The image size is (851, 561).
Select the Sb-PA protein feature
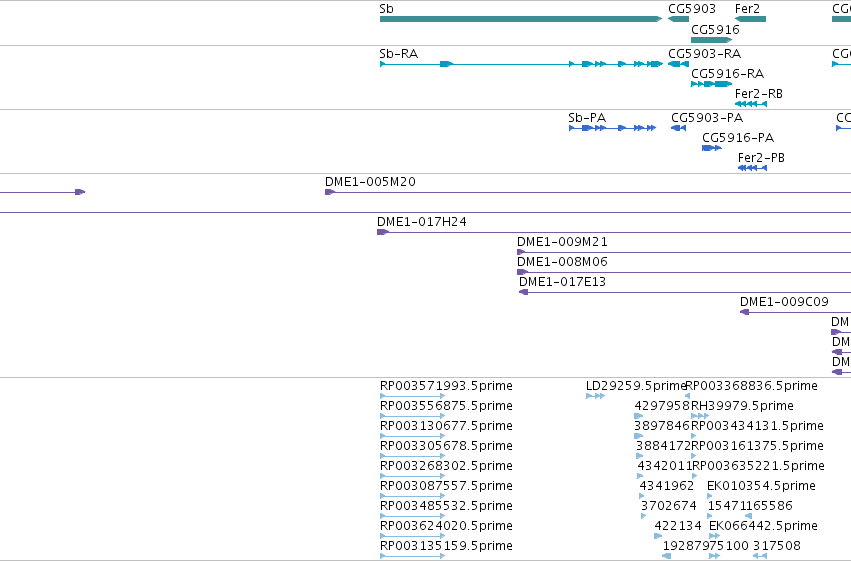613,128
